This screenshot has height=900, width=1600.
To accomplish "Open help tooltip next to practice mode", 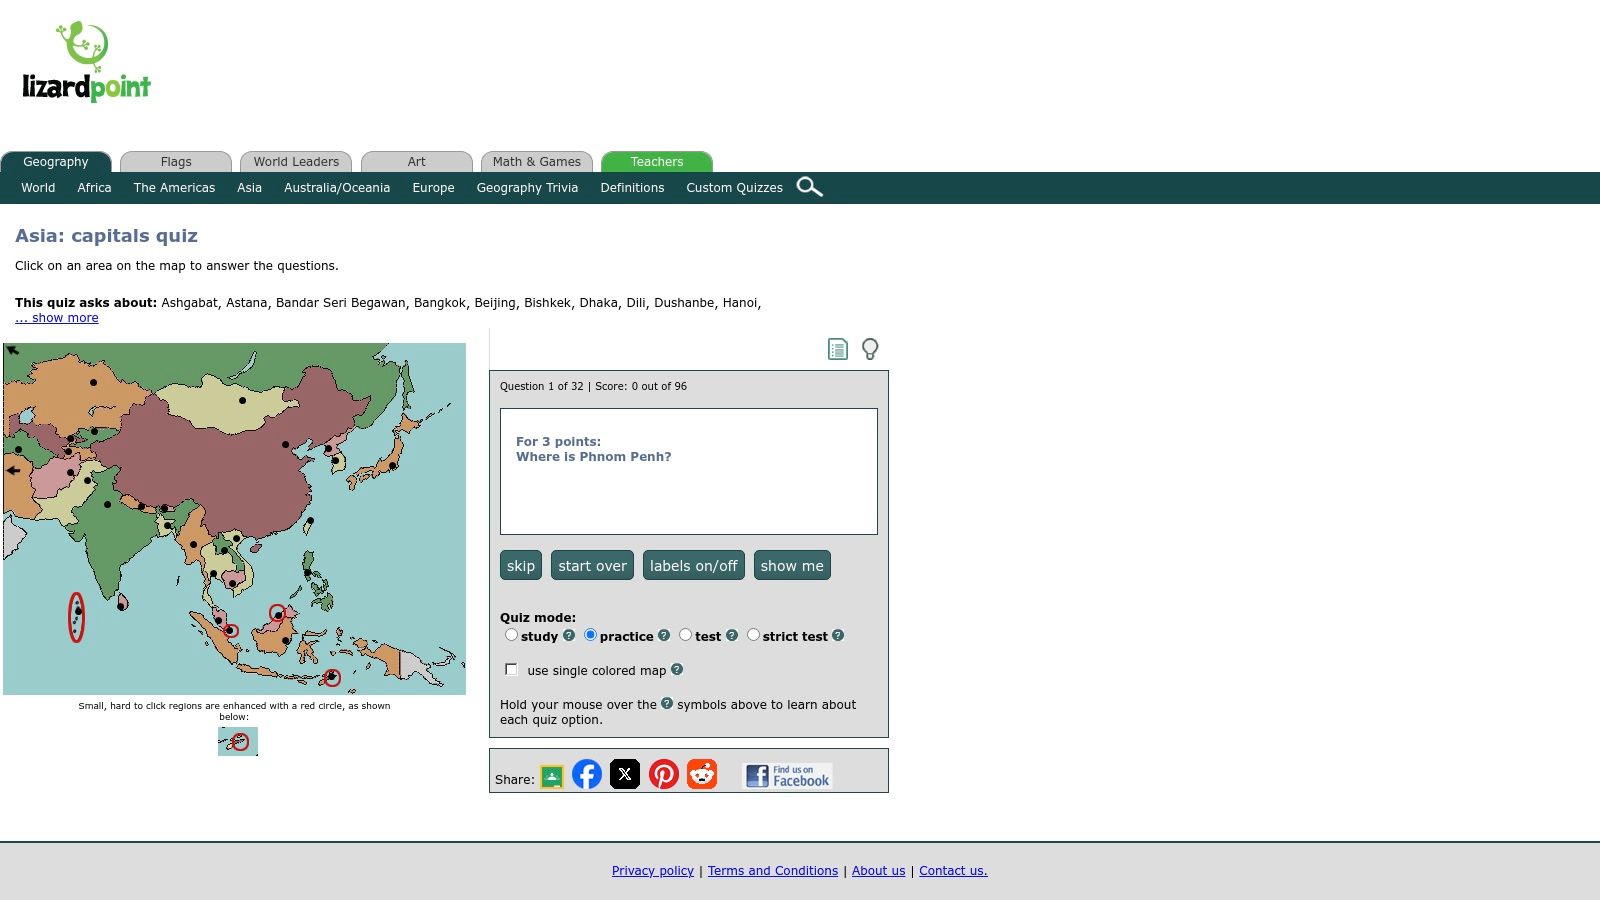I will pos(663,636).
